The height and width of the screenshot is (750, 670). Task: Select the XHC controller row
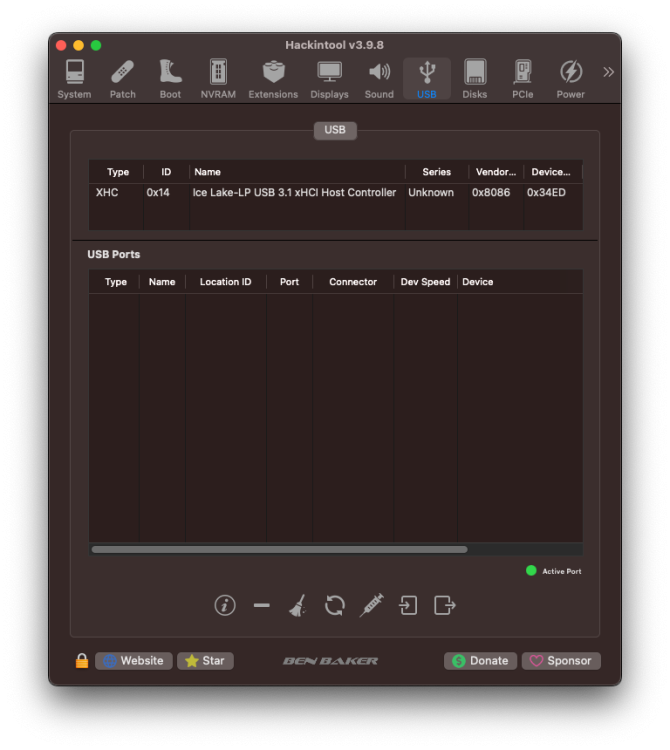pos(335,192)
